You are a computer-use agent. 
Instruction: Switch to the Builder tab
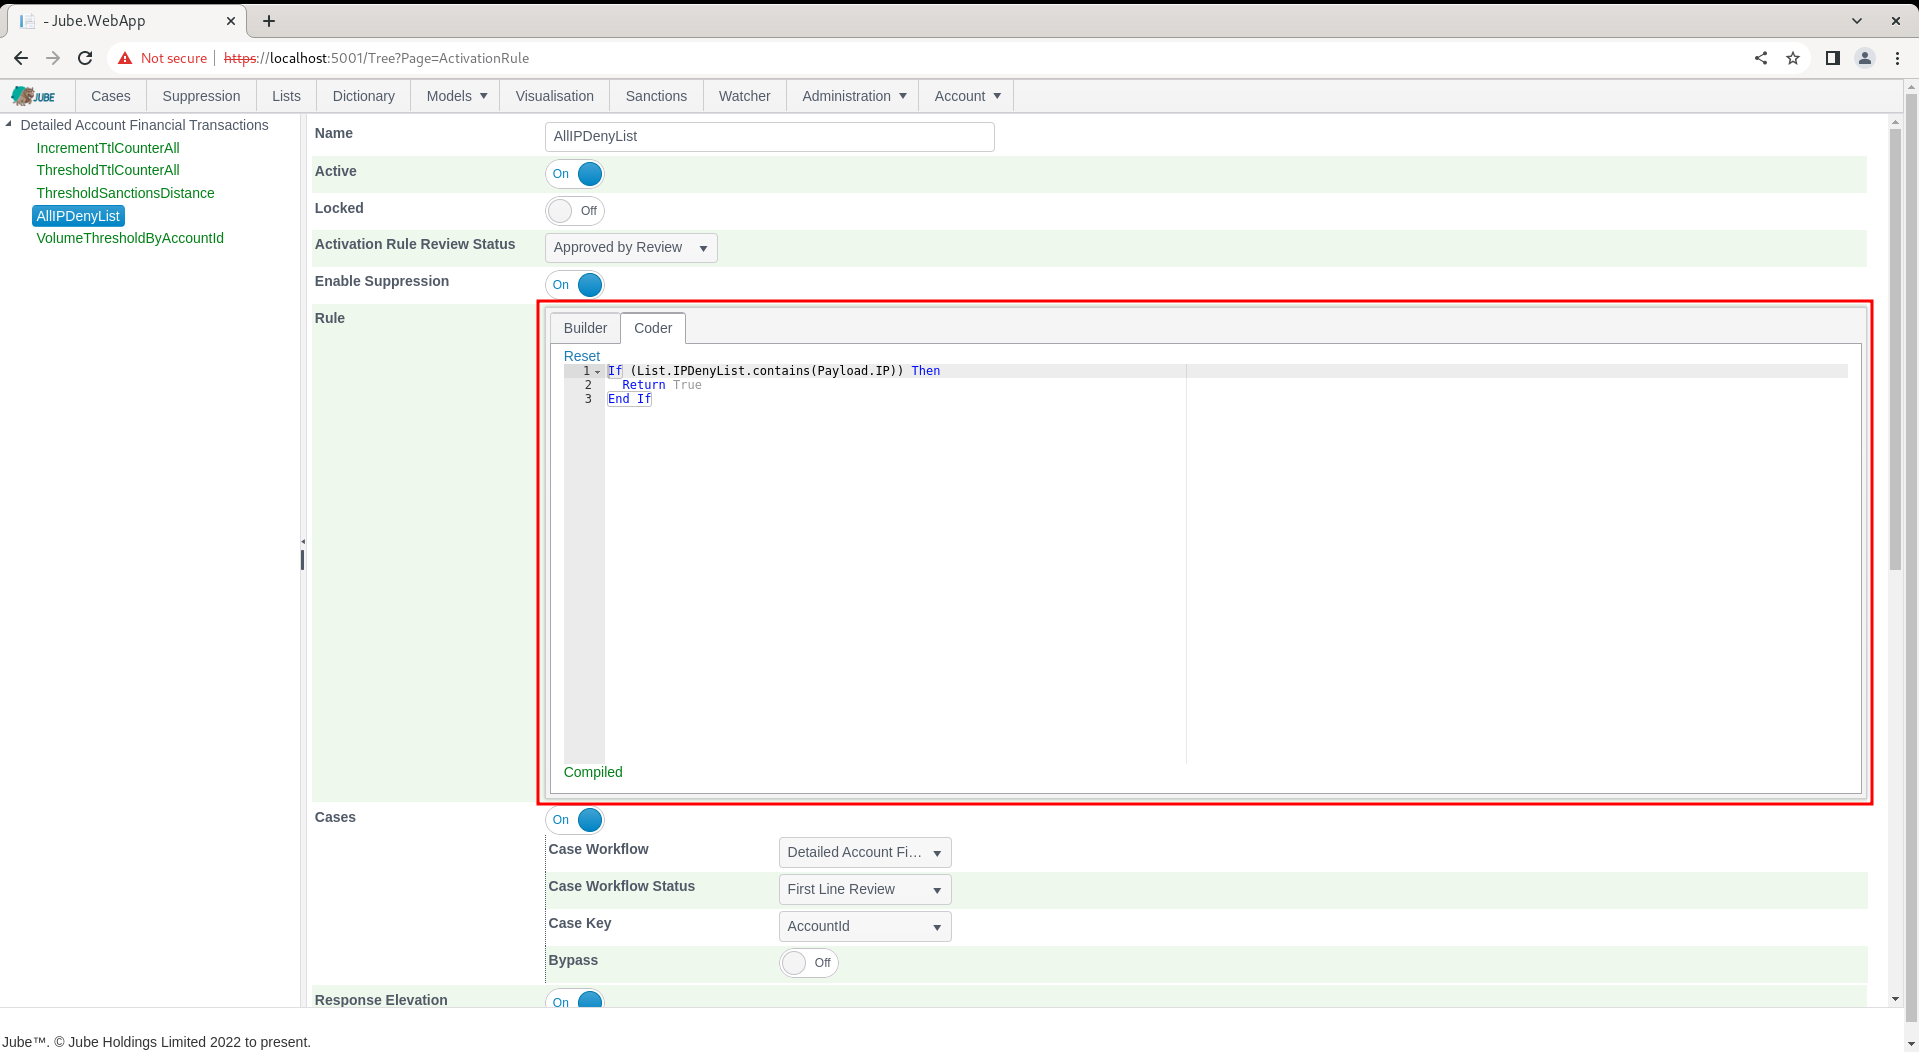tap(585, 328)
